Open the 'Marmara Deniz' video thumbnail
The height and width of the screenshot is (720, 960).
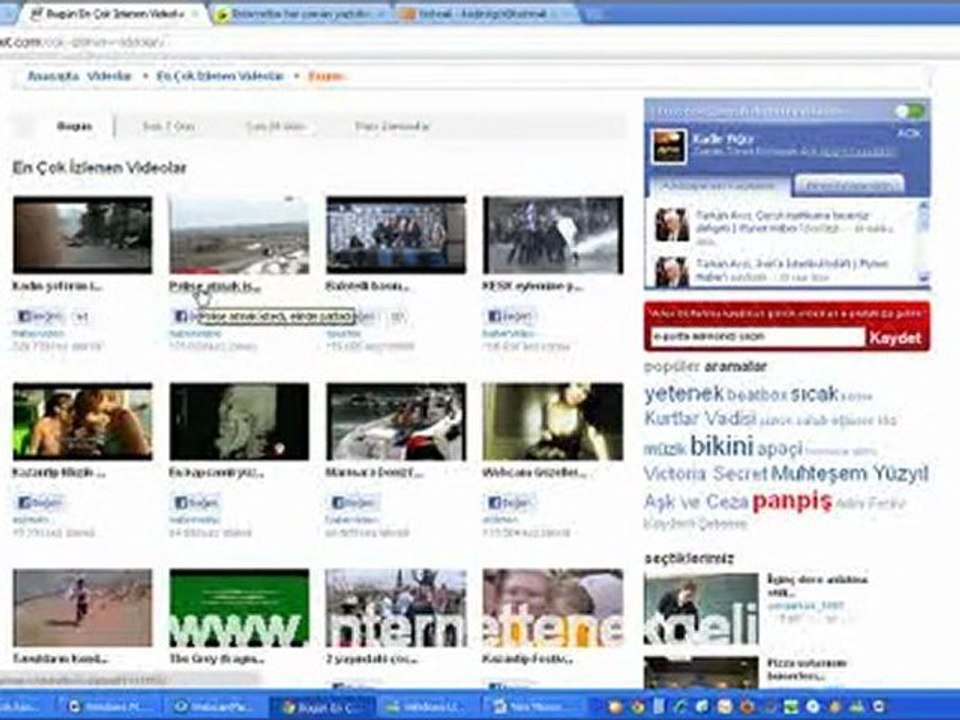396,421
